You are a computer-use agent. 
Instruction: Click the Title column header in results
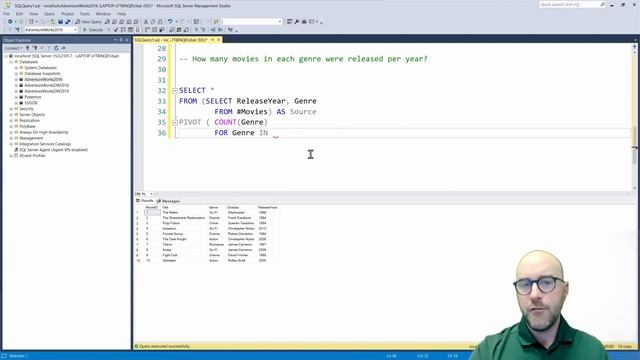[184, 207]
